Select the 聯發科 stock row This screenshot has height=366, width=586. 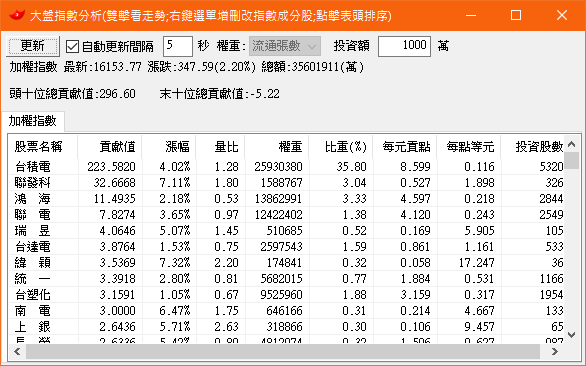tap(286, 182)
